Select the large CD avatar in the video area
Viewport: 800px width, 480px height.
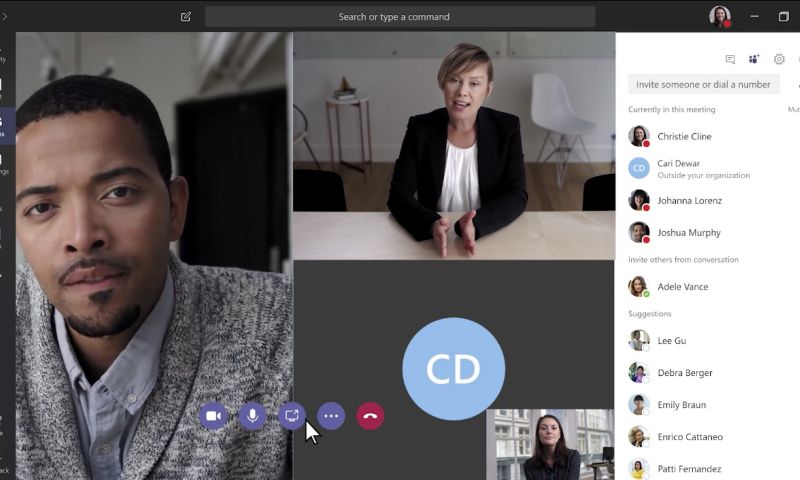click(454, 369)
